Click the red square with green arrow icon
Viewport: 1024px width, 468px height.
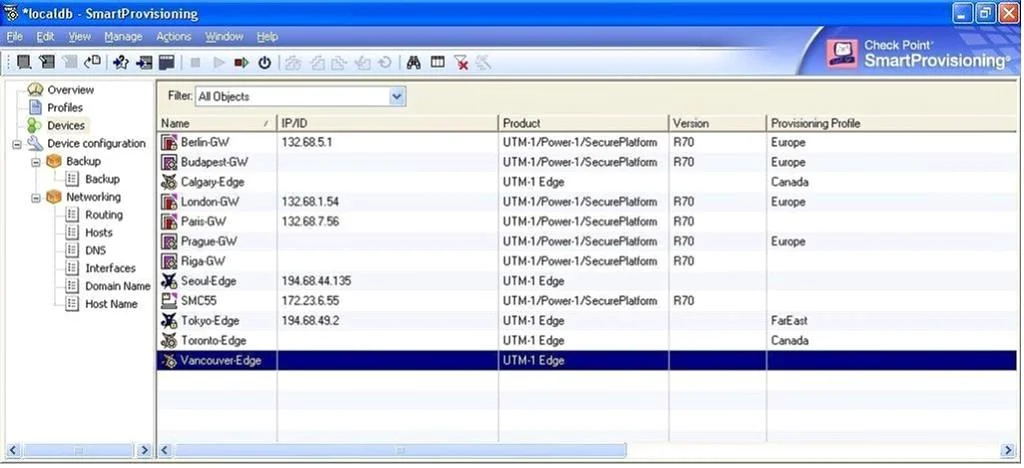click(x=242, y=63)
